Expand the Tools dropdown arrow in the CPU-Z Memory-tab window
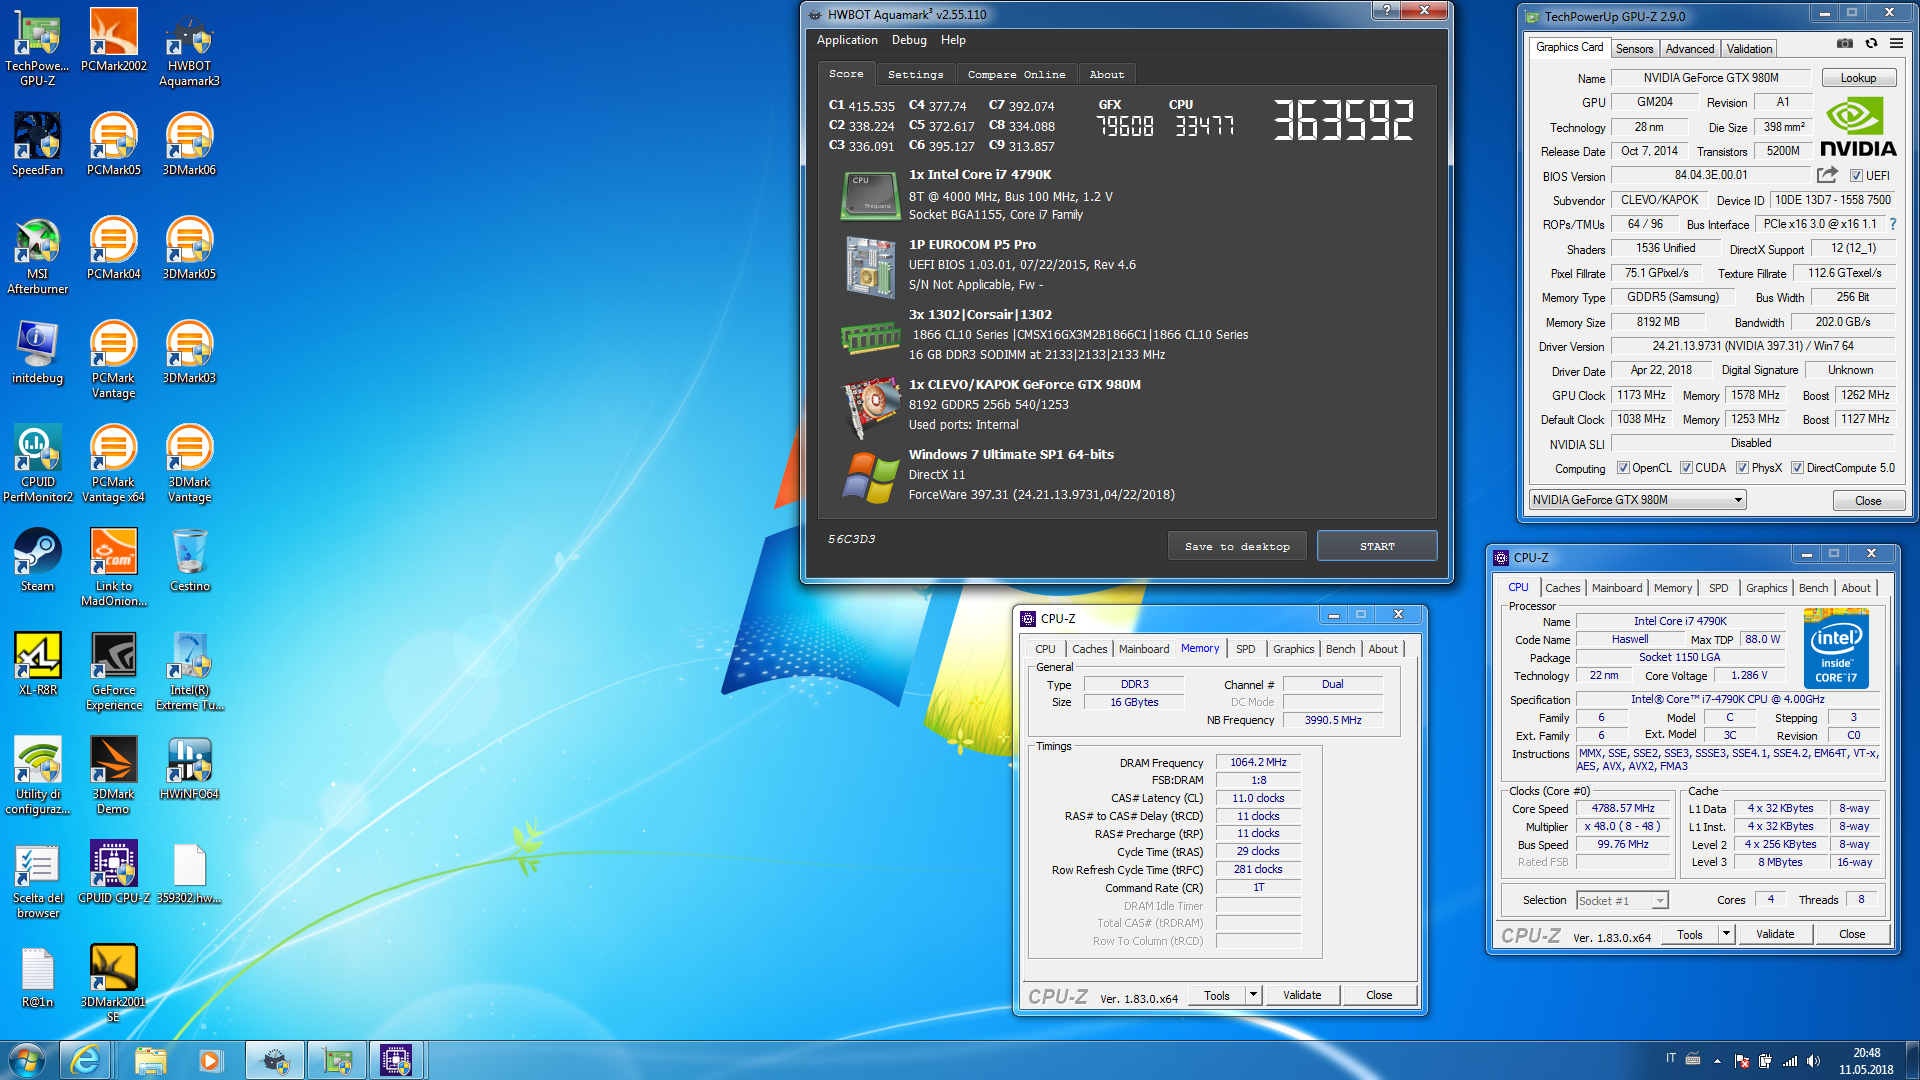The height and width of the screenshot is (1080, 1920). coord(1253,995)
